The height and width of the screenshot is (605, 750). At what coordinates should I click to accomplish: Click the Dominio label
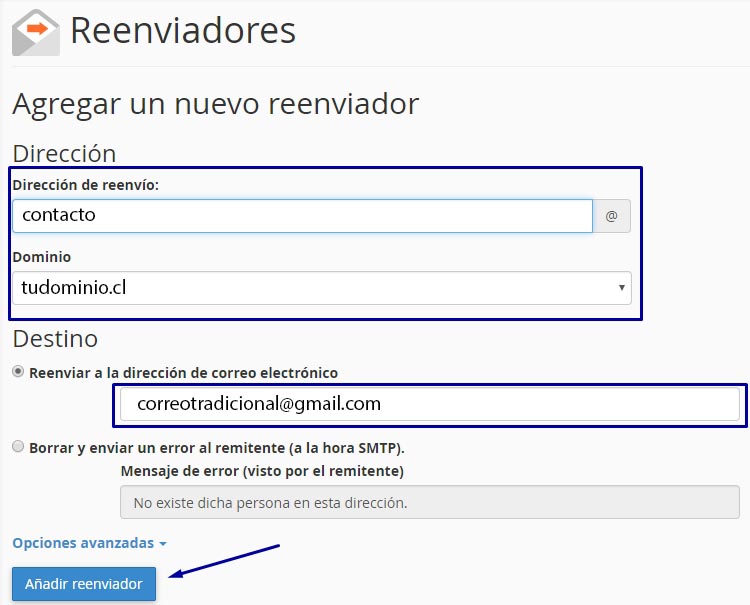coord(42,257)
